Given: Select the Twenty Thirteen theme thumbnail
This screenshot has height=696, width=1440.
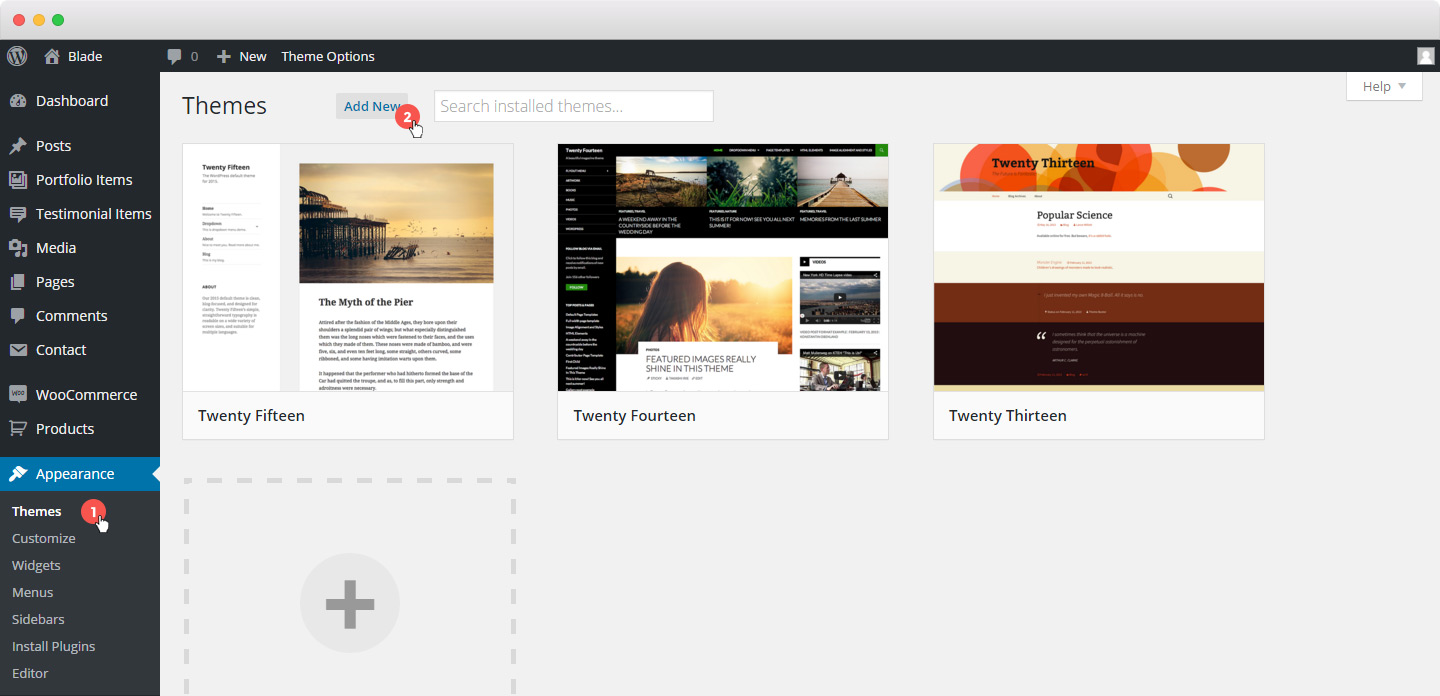Looking at the screenshot, I should tap(1098, 267).
